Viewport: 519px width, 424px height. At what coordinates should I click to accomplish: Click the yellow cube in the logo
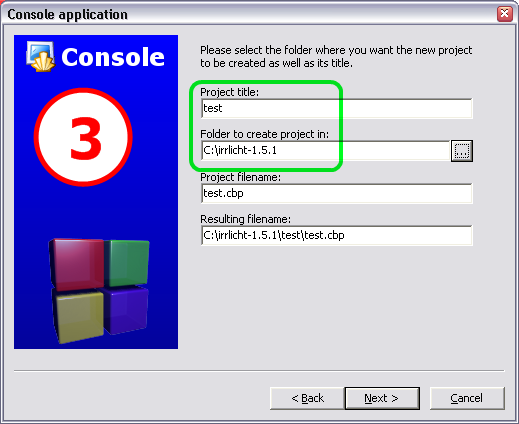(x=78, y=315)
